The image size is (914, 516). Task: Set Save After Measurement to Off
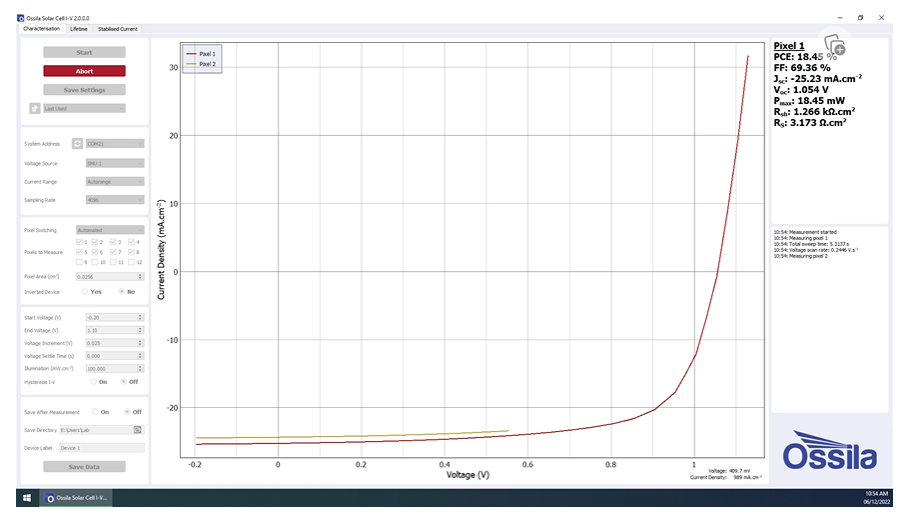127,412
